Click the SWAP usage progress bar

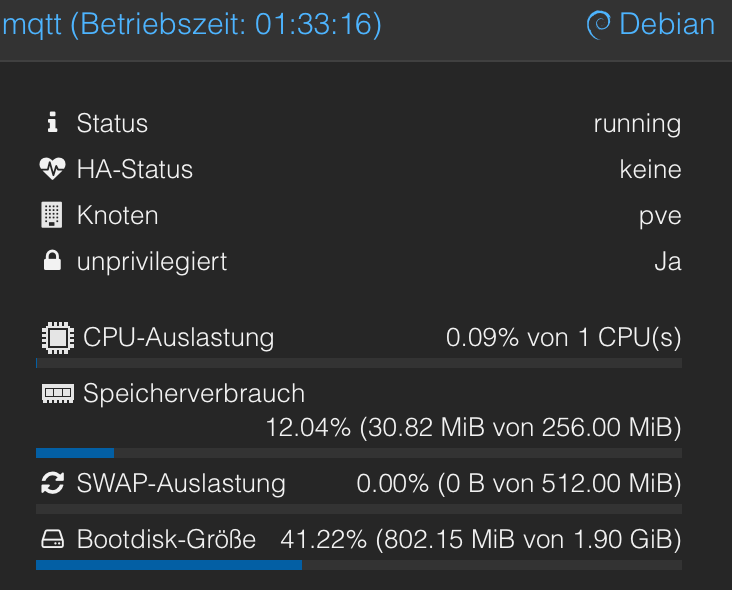tap(359, 509)
